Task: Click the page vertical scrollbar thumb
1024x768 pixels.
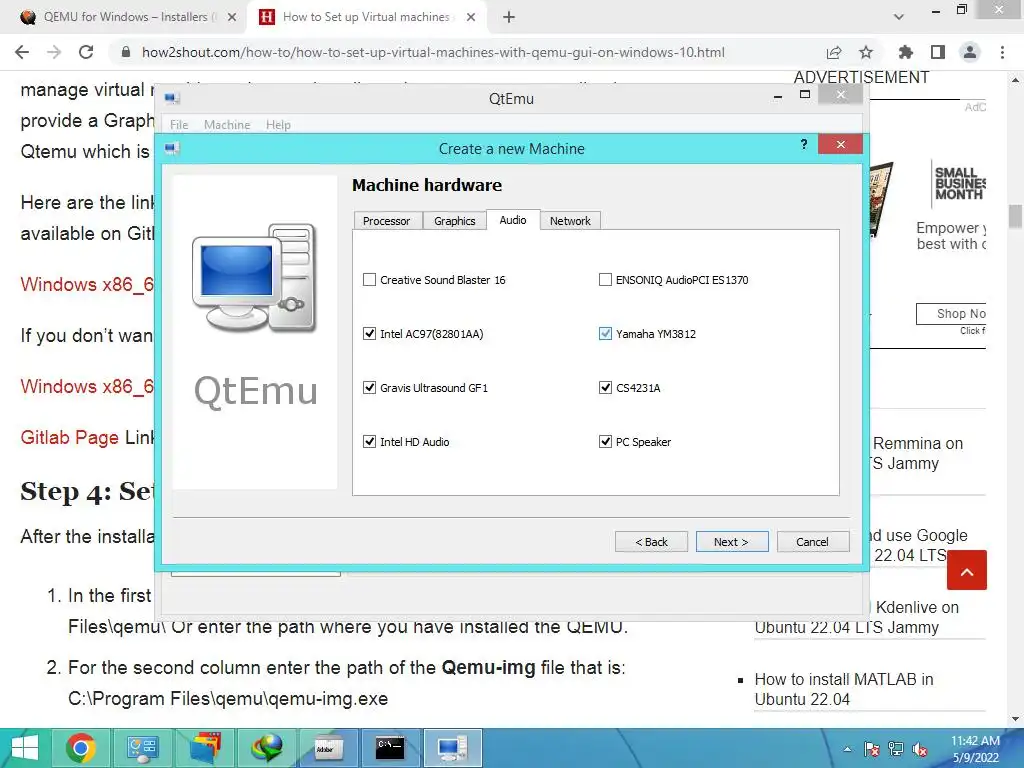Action: click(1015, 217)
